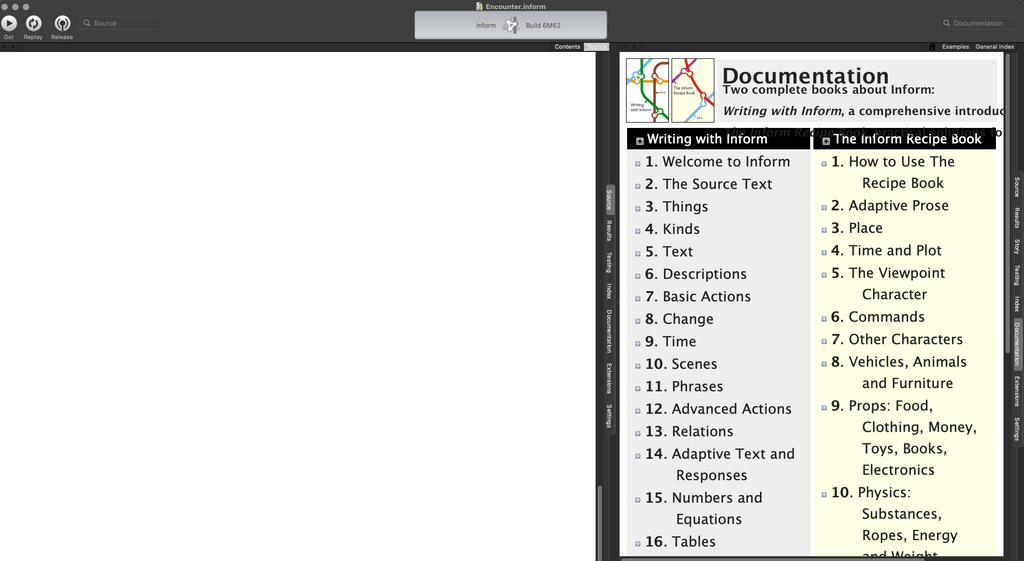Open Recipe Book 7. Other Characters
This screenshot has width=1024, height=561.
point(897,340)
